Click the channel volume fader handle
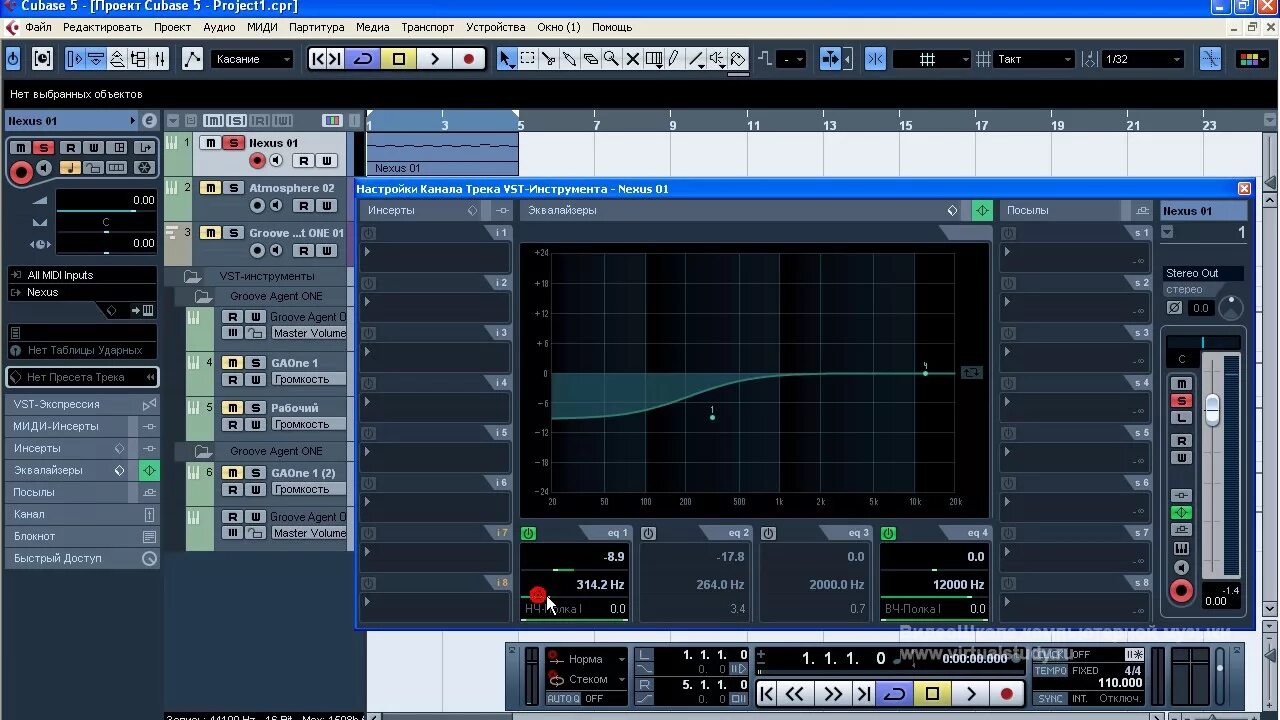The height and width of the screenshot is (720, 1280). click(1212, 409)
